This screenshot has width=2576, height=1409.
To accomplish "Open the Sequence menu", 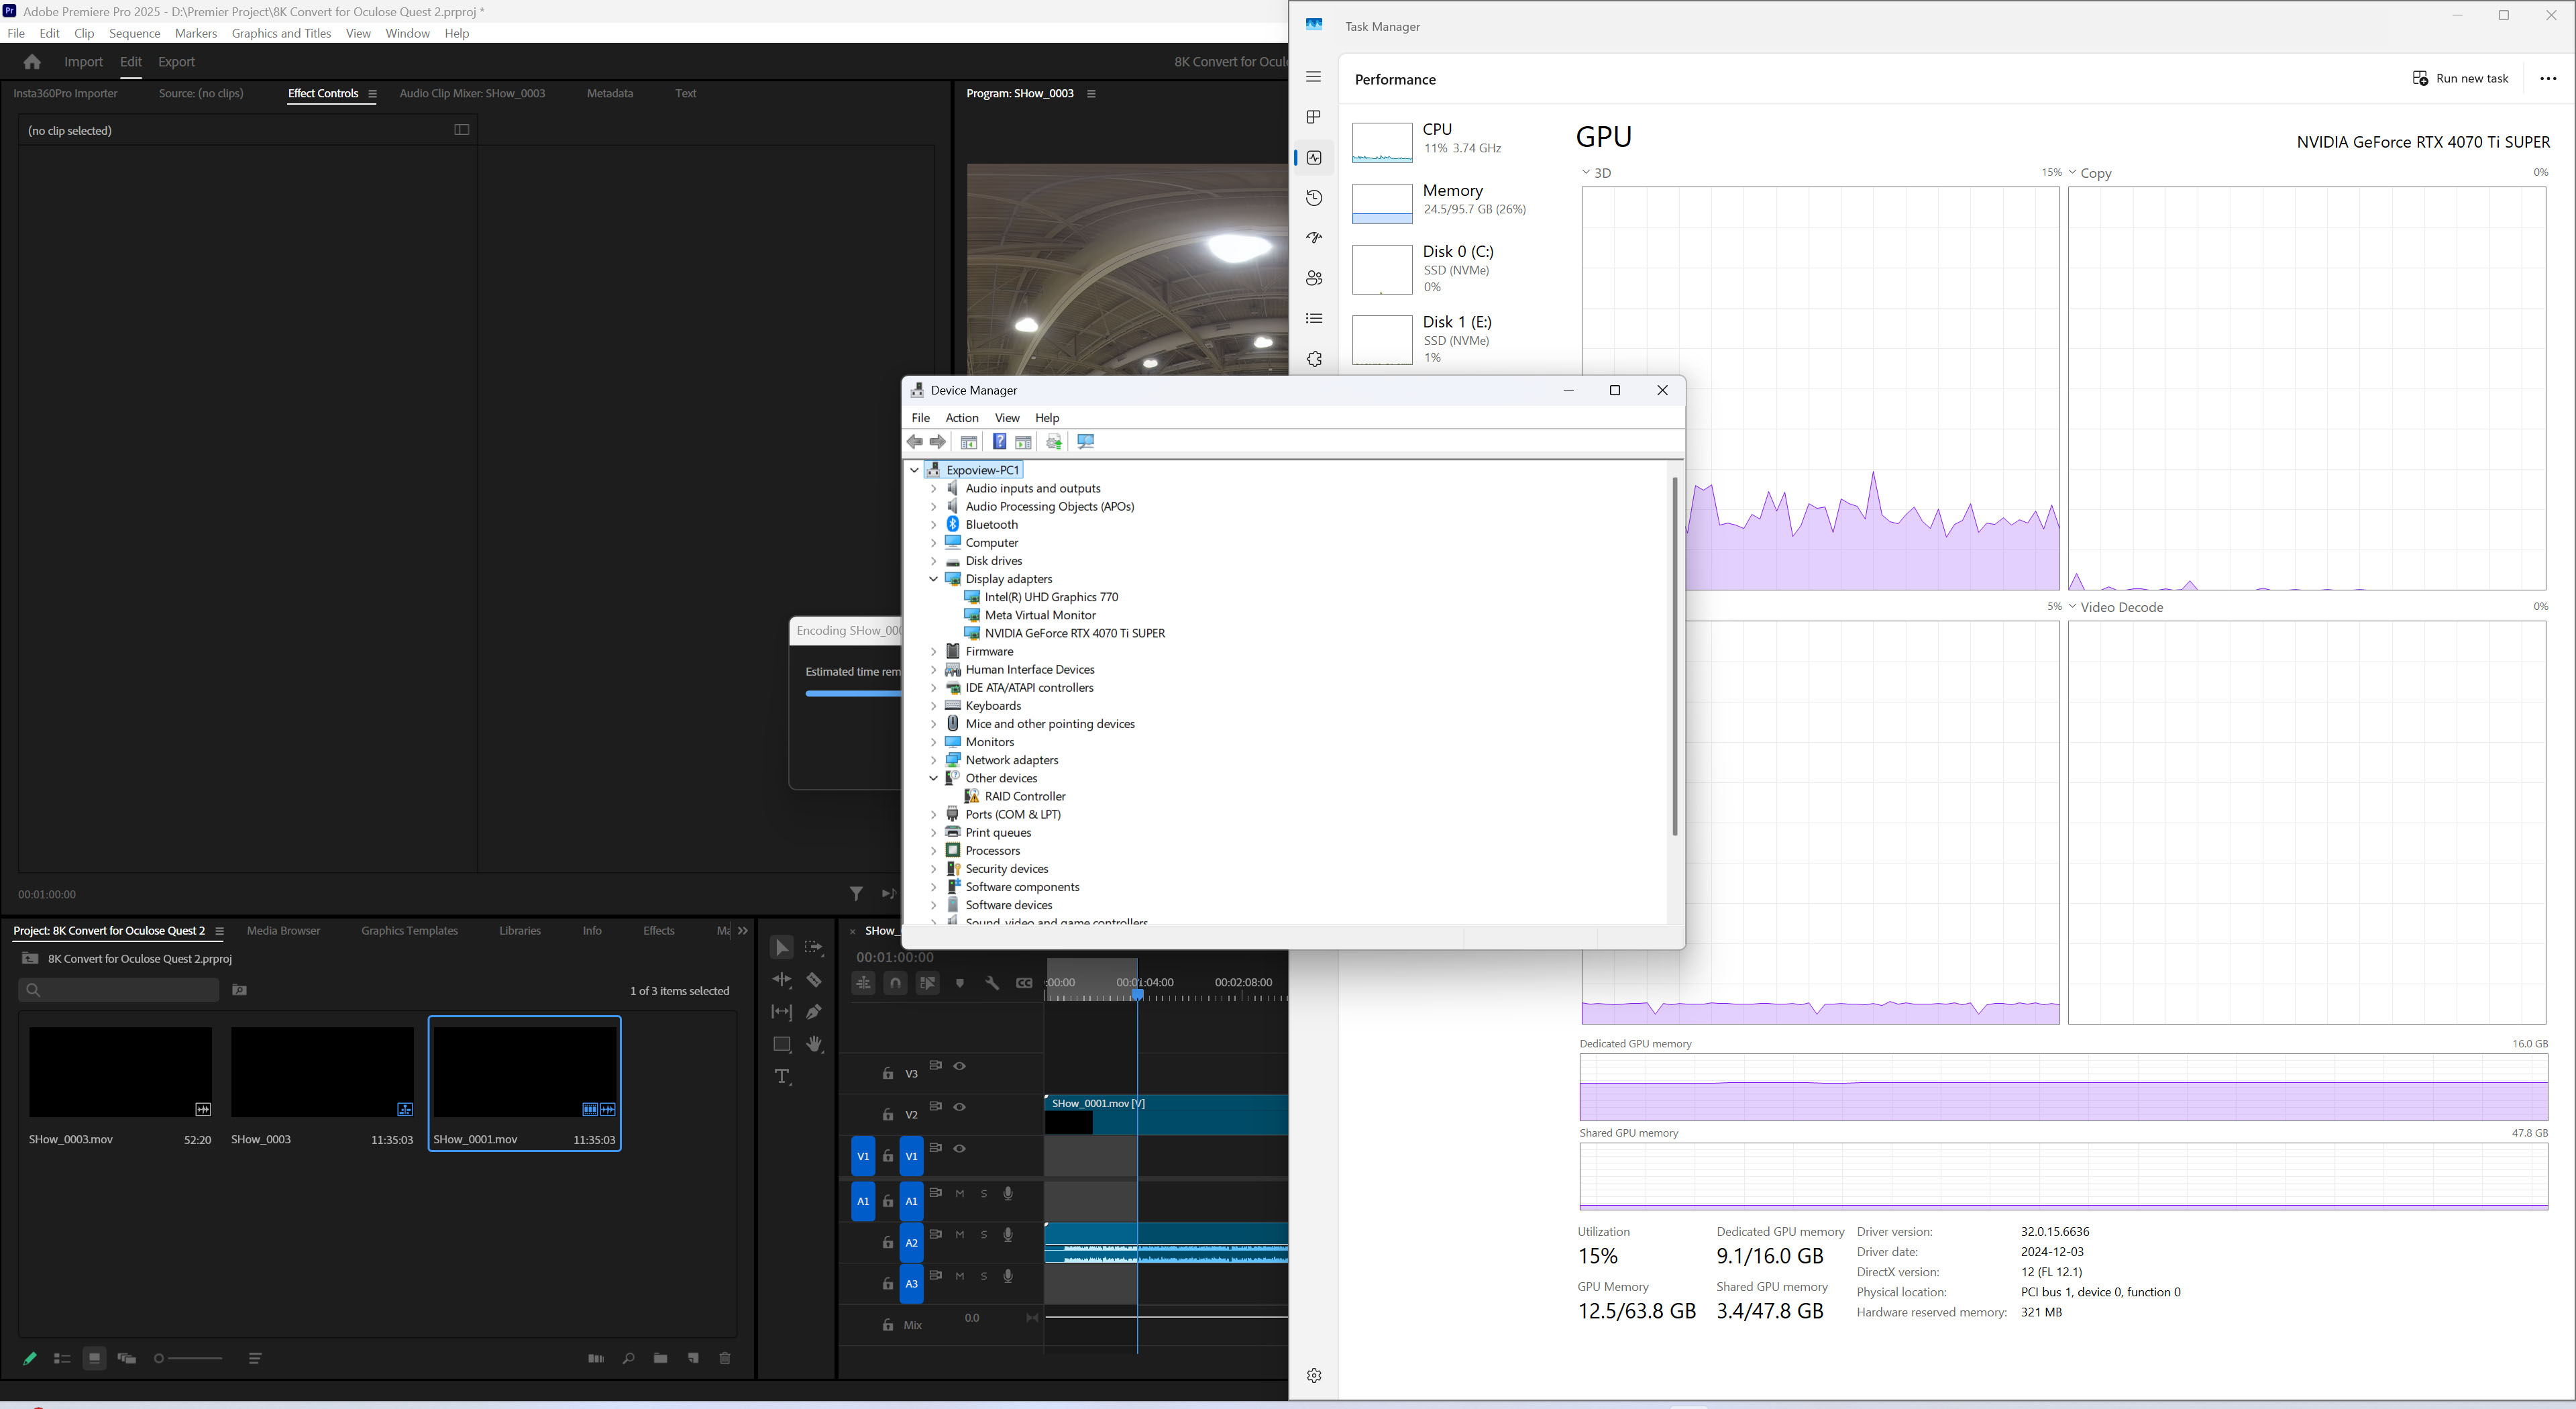I will tap(134, 33).
